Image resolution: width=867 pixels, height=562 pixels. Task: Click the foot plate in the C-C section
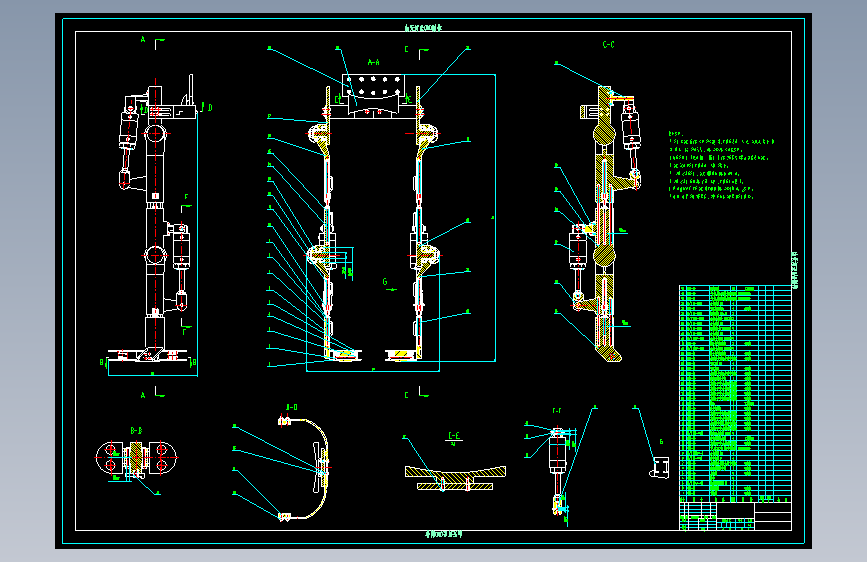click(x=609, y=352)
